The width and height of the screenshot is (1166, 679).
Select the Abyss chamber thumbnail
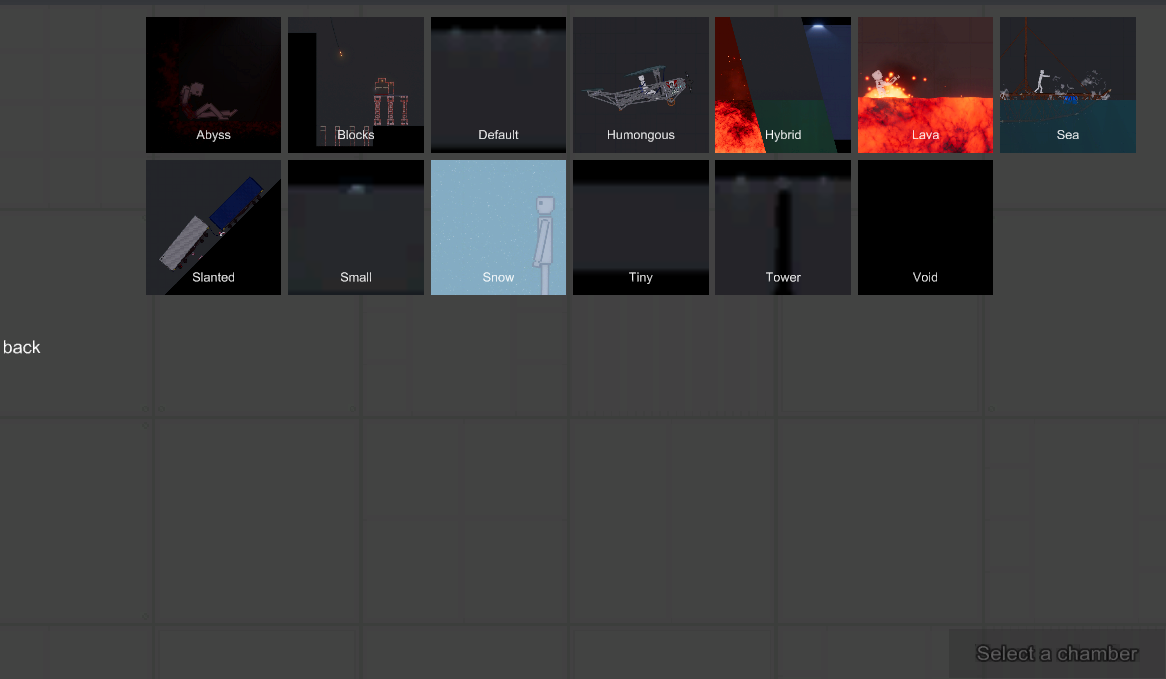[213, 85]
